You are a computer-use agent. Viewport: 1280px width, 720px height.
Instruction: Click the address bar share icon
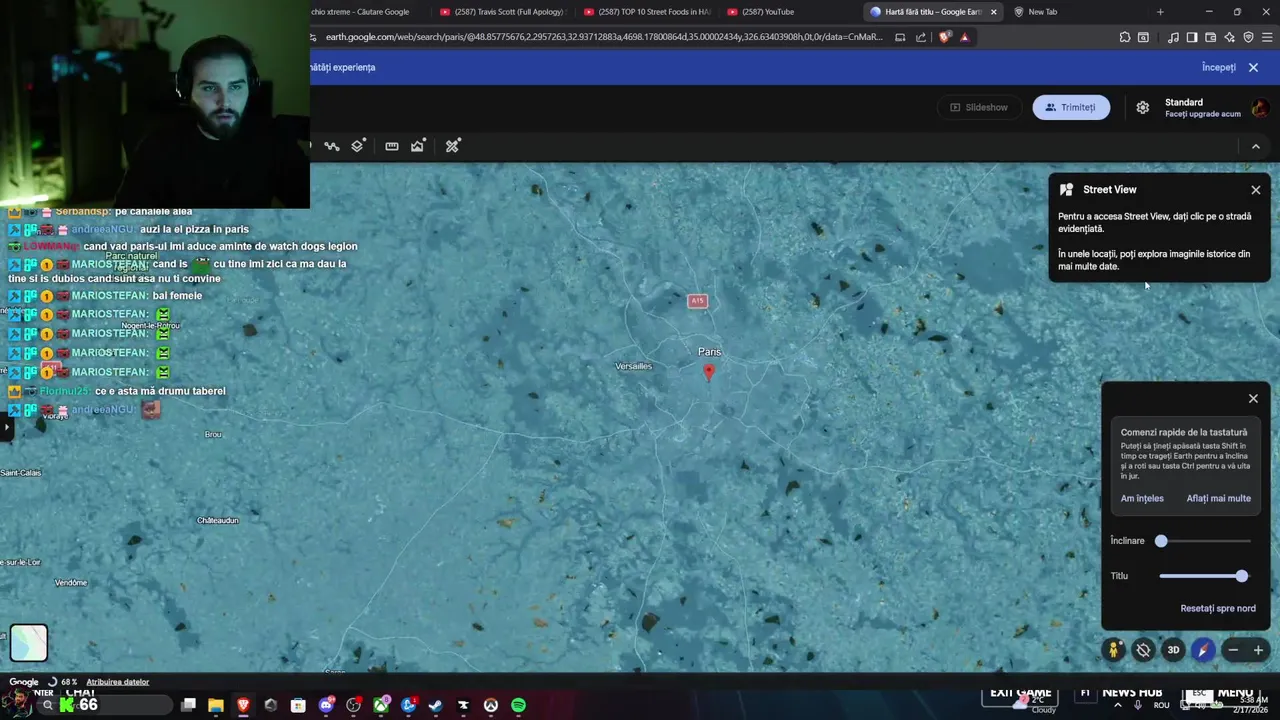[921, 37]
